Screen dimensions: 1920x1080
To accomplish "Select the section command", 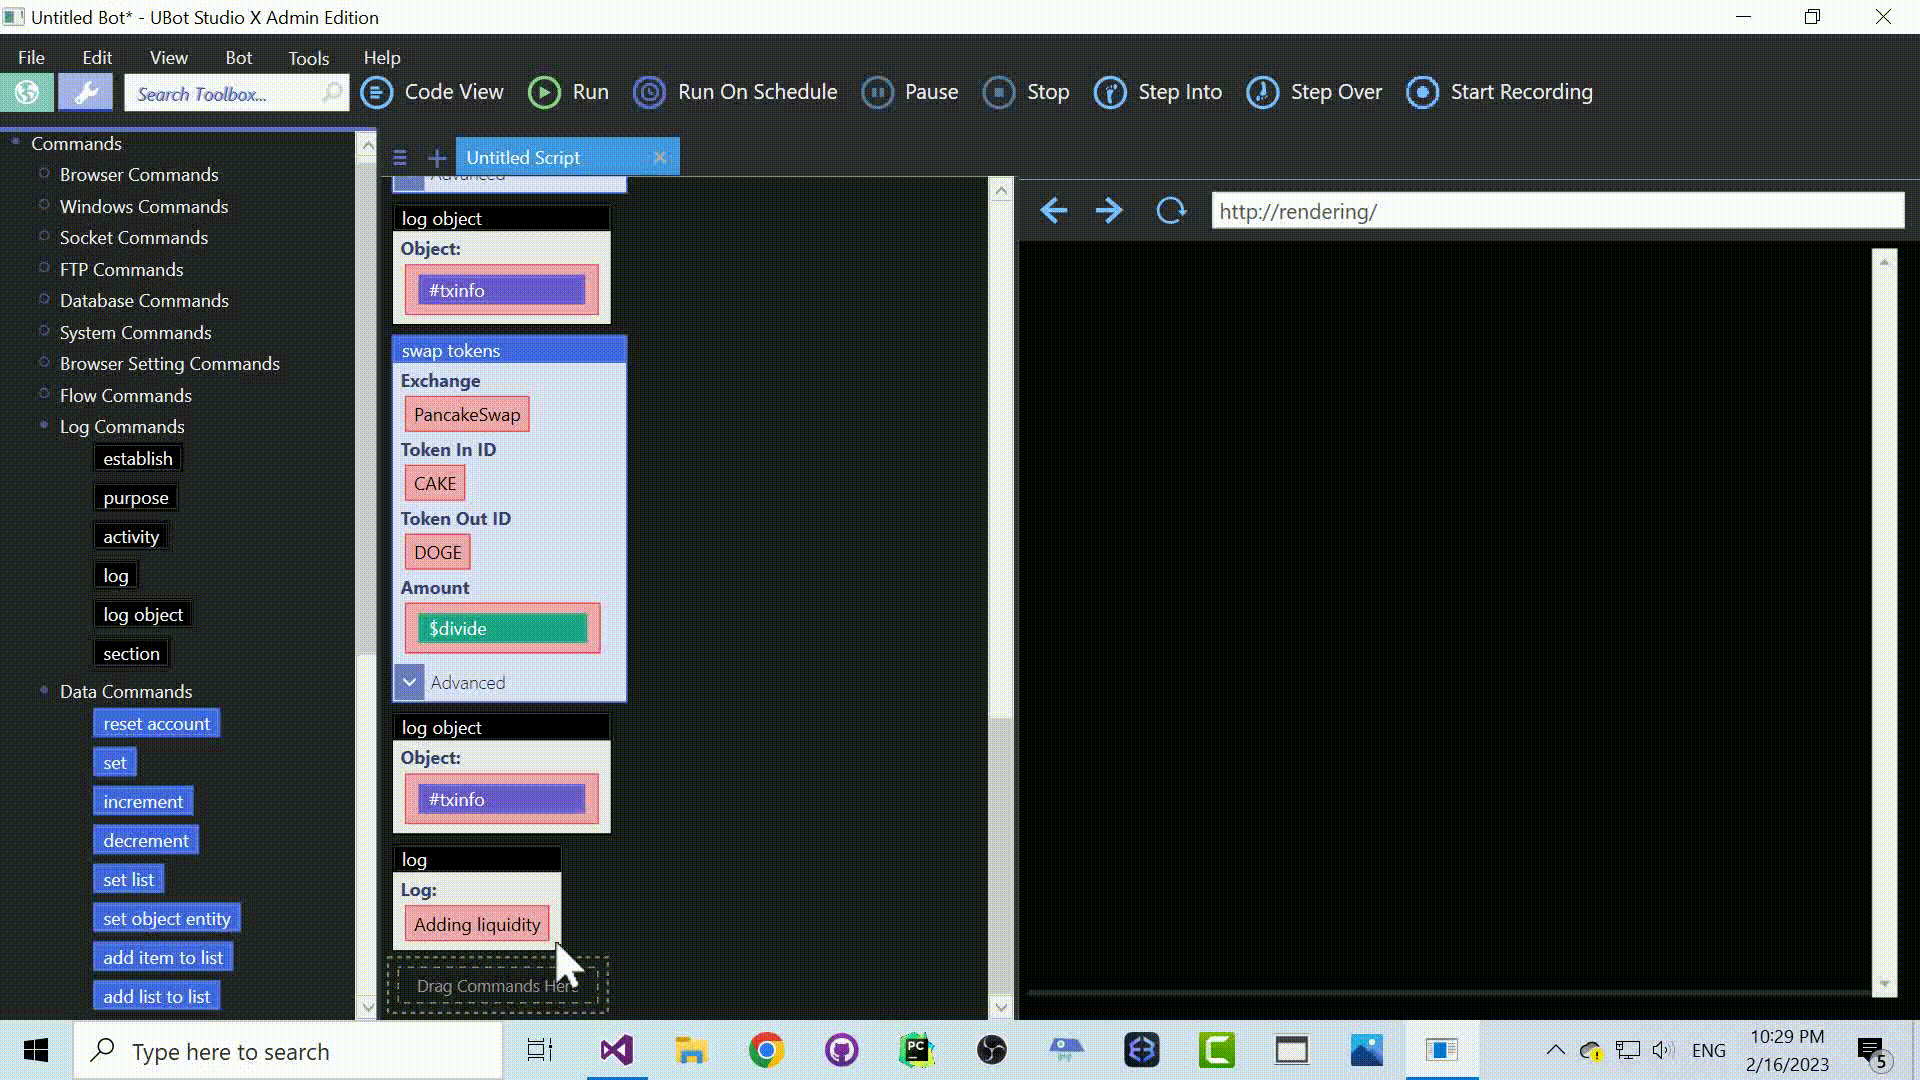I will coord(131,654).
